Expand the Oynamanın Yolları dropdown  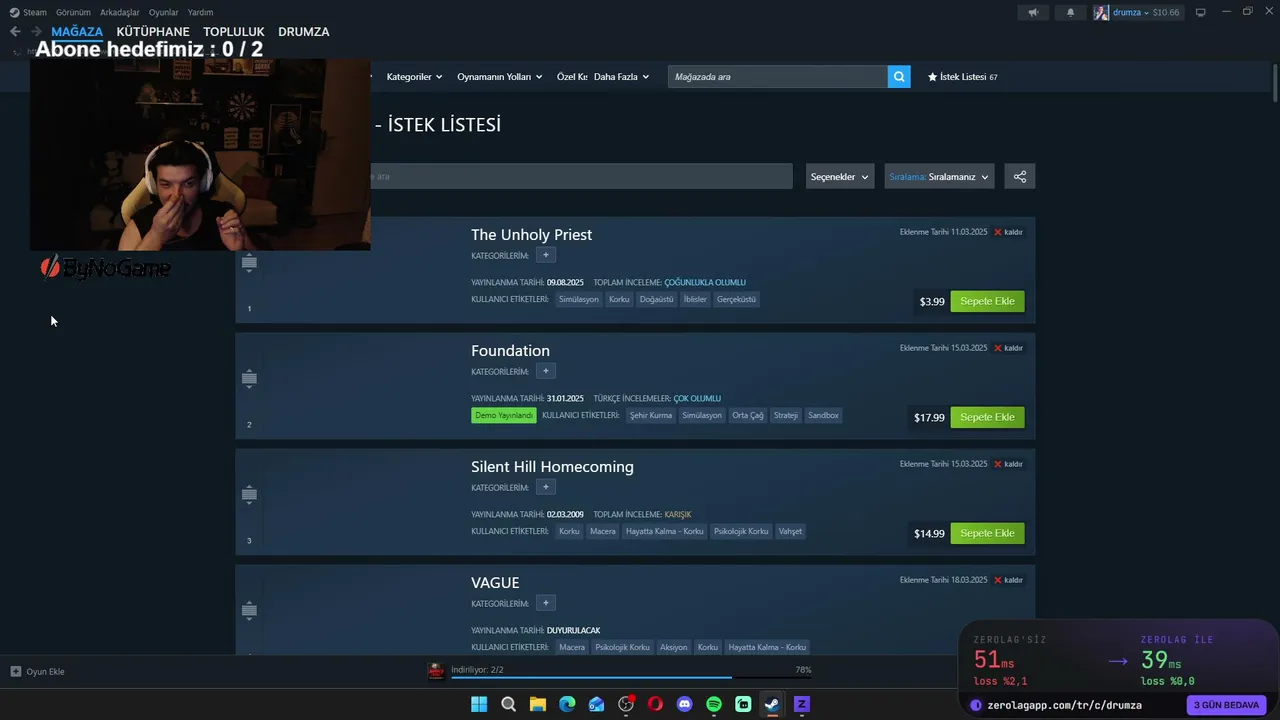[500, 77]
